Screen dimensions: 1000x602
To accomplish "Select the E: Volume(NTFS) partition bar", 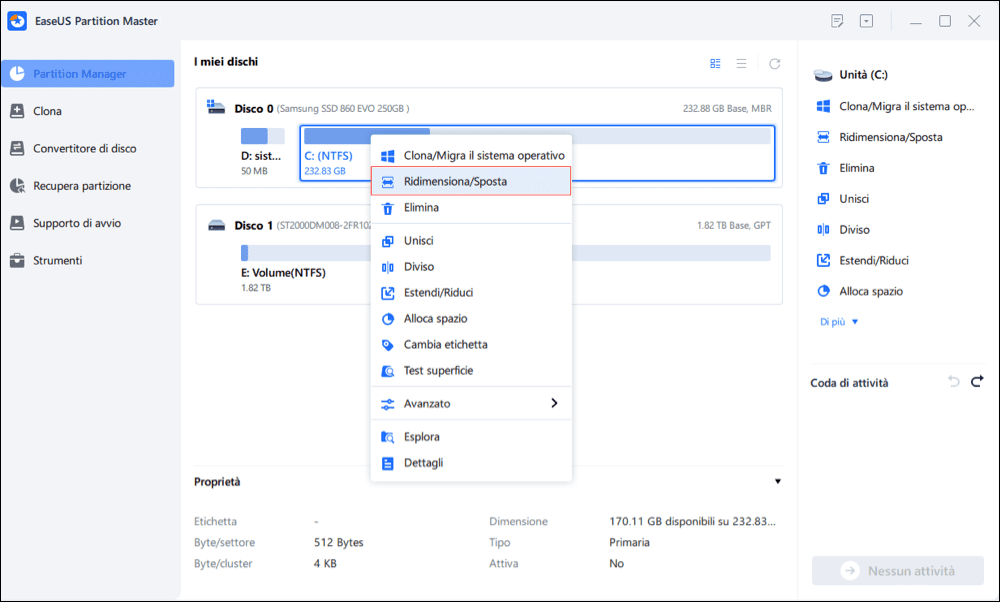I will click(x=505, y=253).
